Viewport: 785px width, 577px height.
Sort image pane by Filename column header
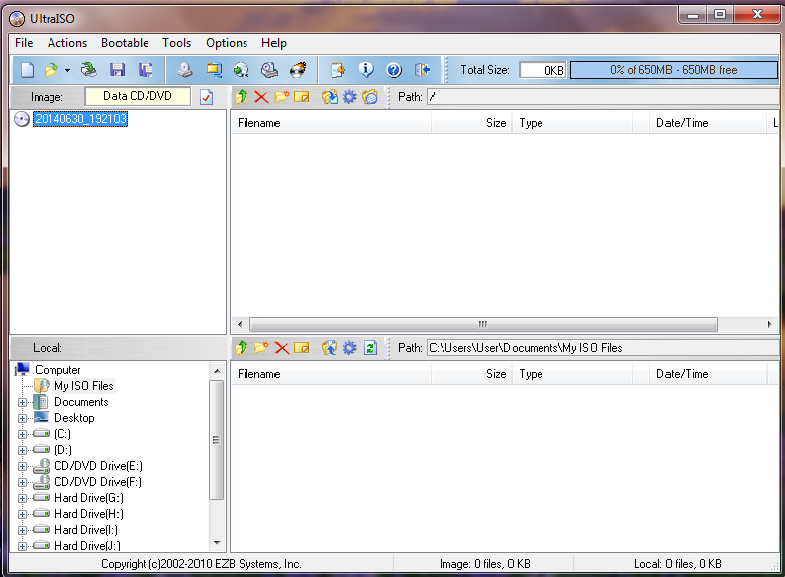[x=331, y=123]
